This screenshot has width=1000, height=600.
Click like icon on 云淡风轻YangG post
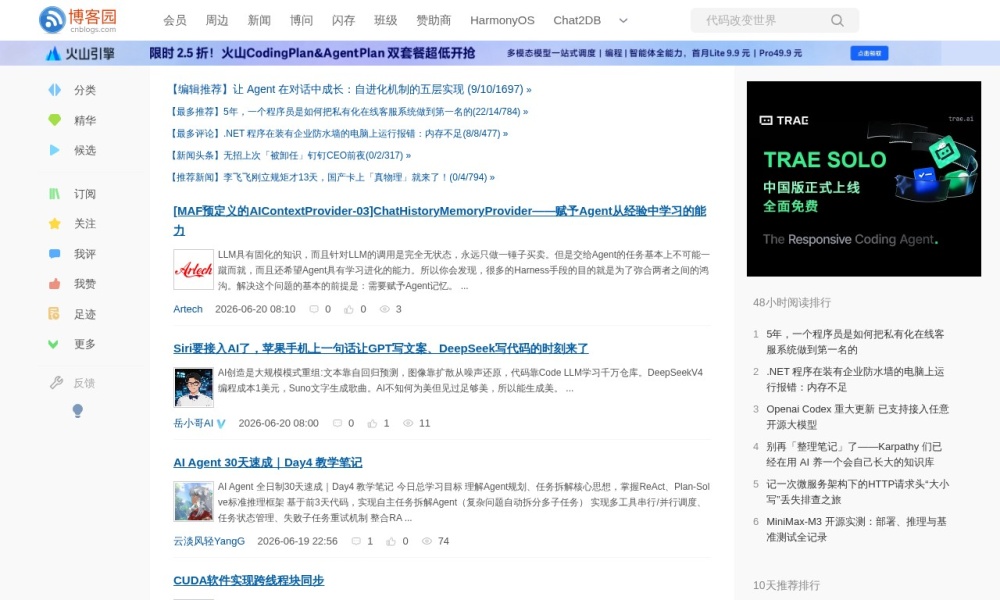(x=391, y=541)
